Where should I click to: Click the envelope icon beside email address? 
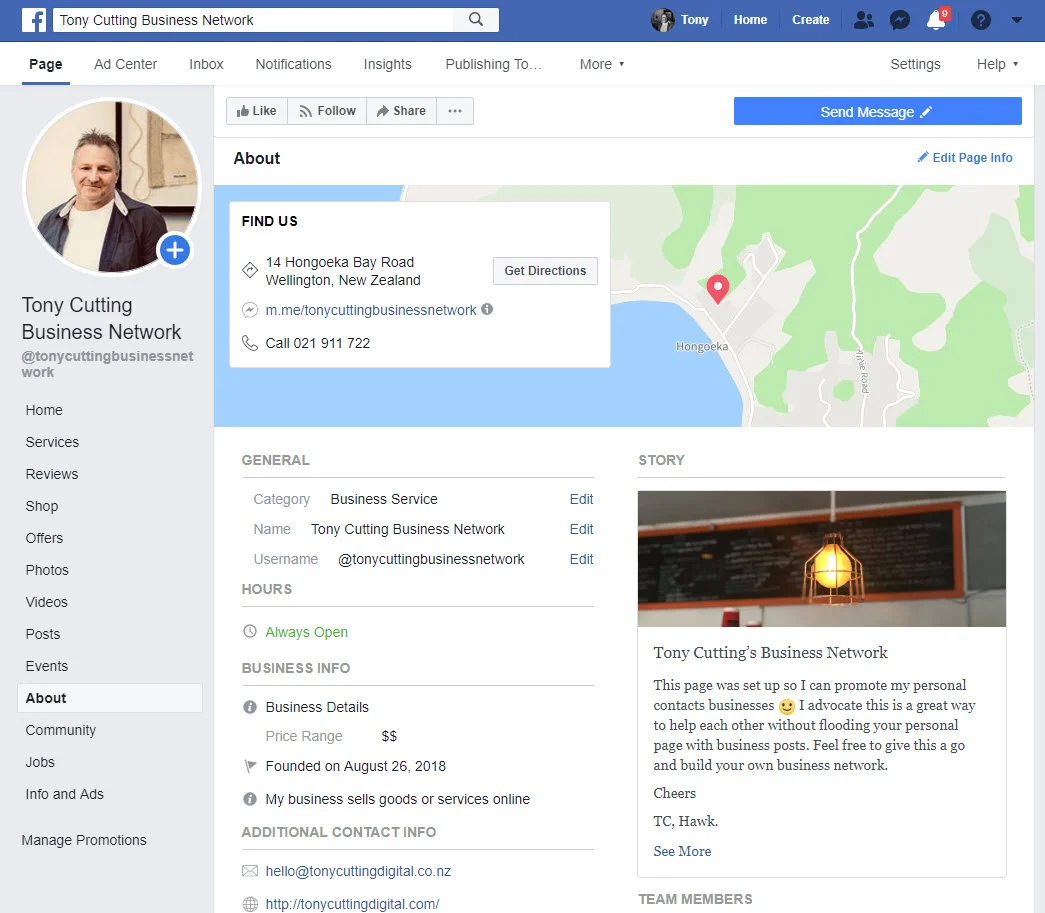pos(250,871)
